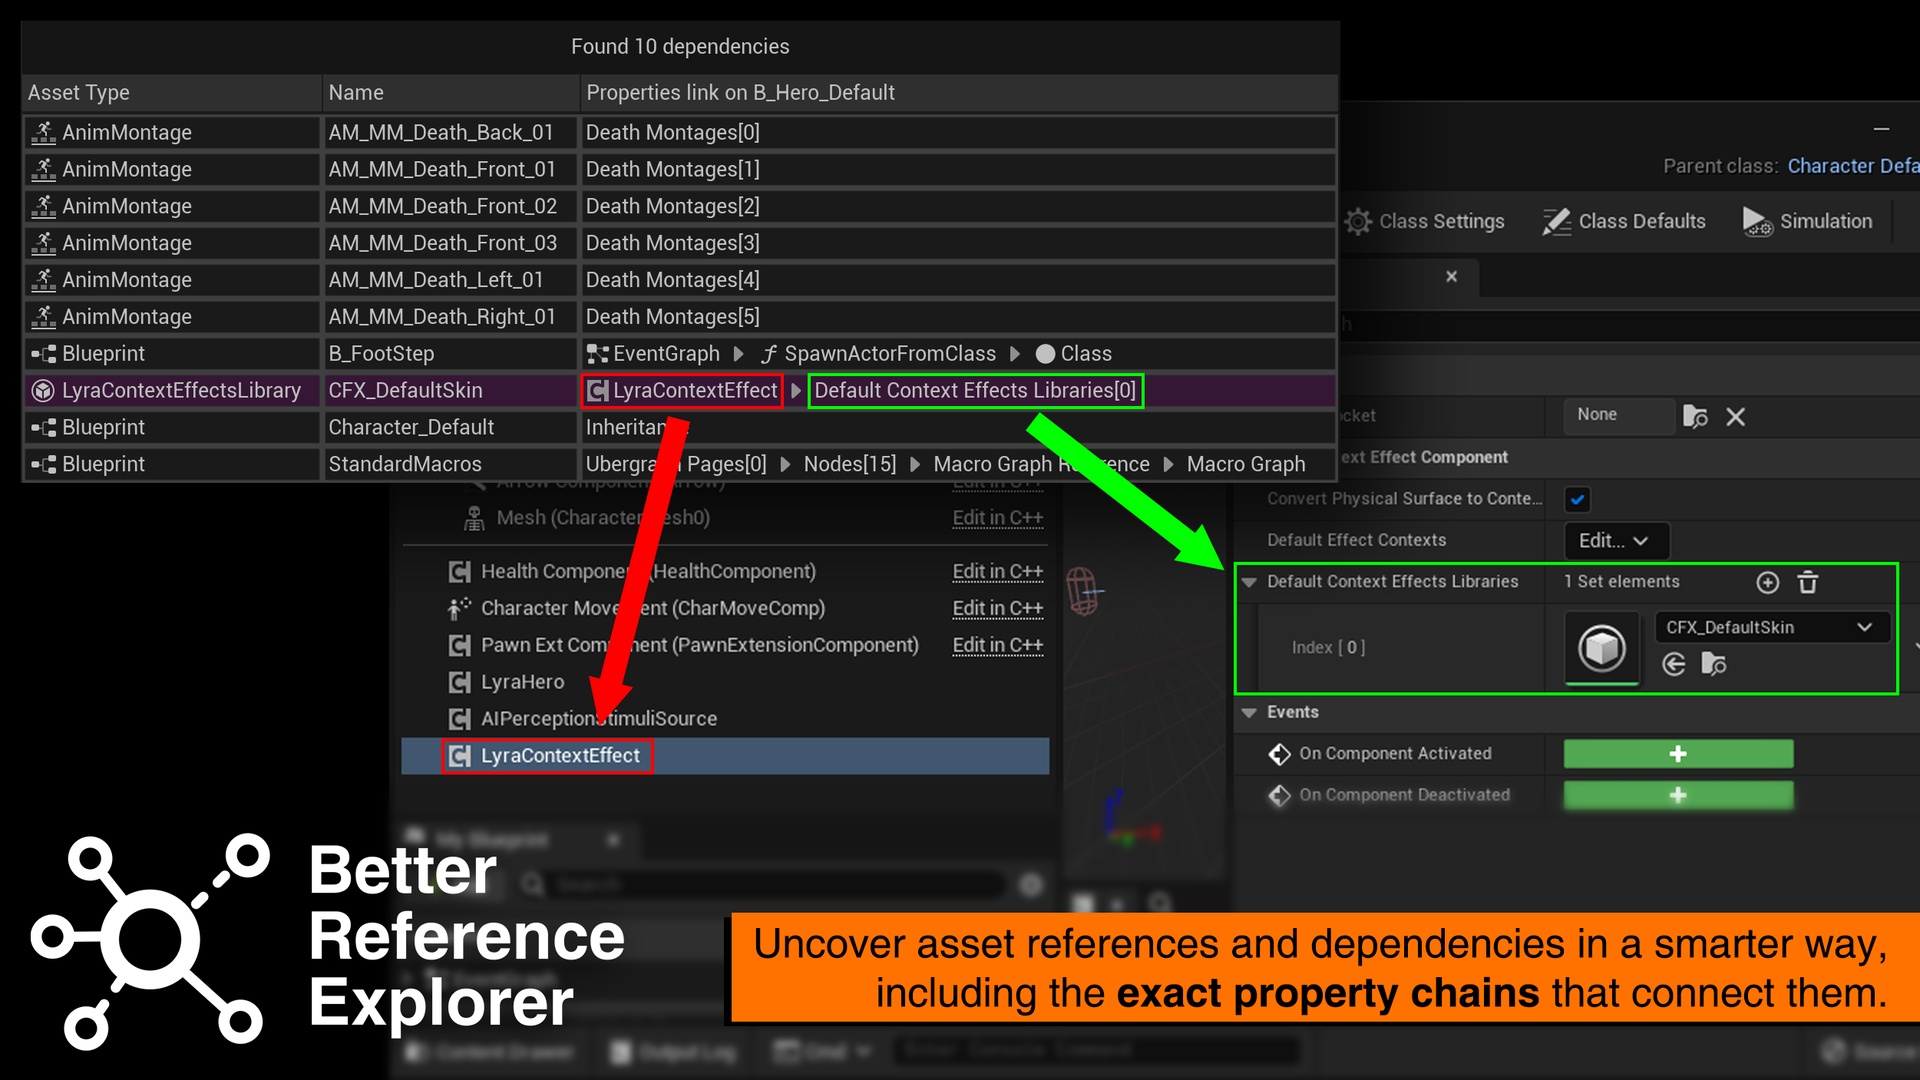Open the Default Effect Contexts Edit dropdown
Viewport: 1920px width, 1080px height.
point(1616,541)
